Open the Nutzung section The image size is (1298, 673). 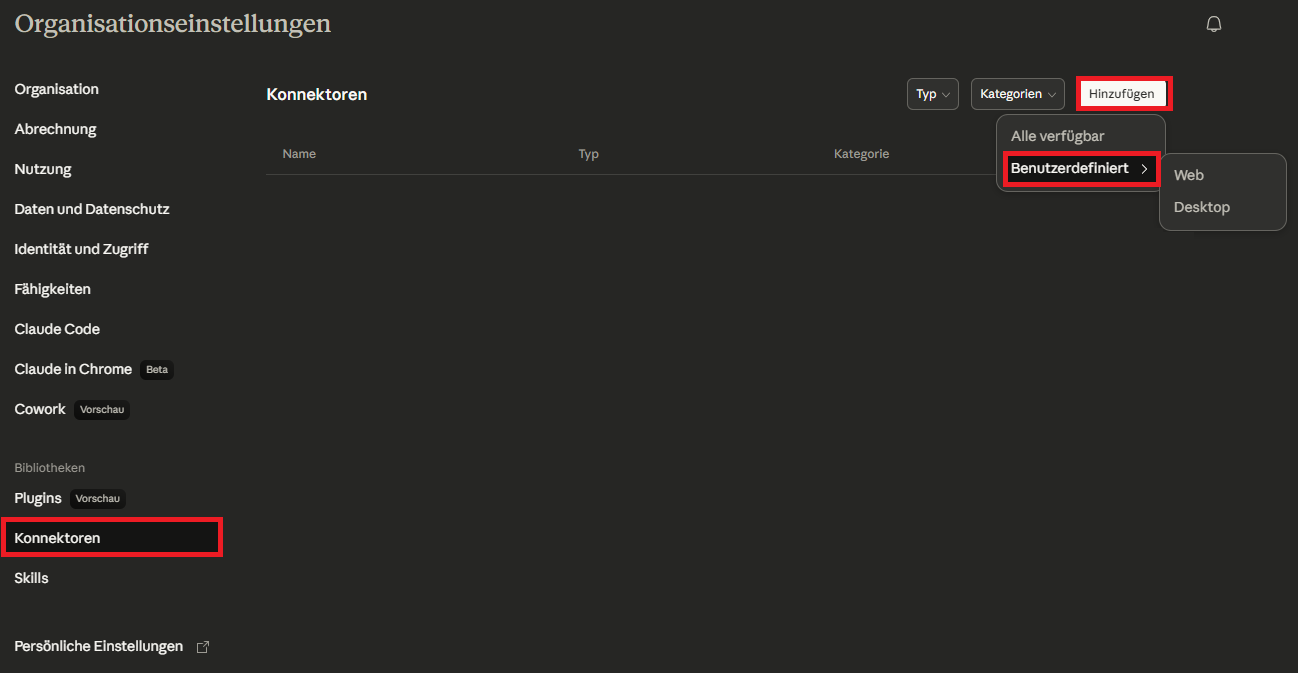43,169
